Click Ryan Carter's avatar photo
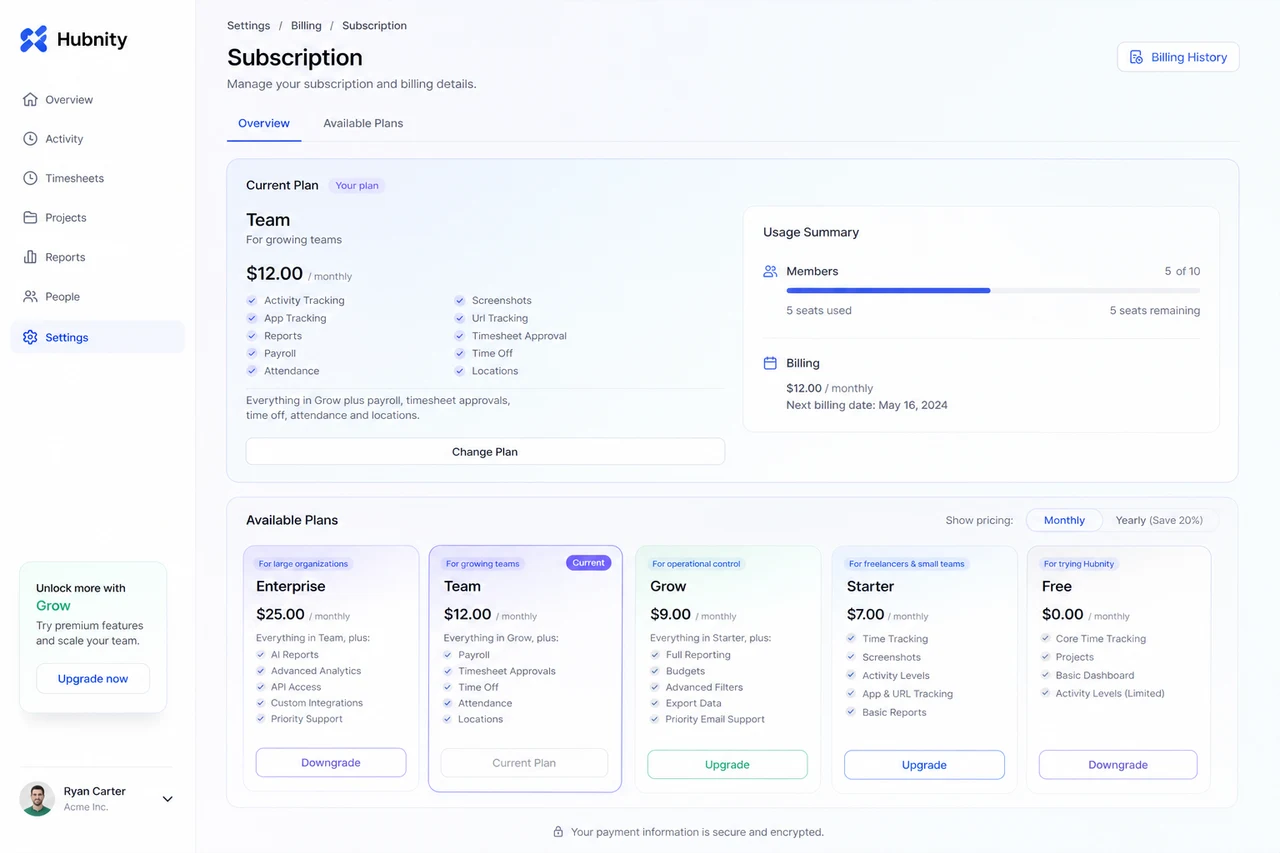The height and width of the screenshot is (853, 1280). click(x=37, y=798)
